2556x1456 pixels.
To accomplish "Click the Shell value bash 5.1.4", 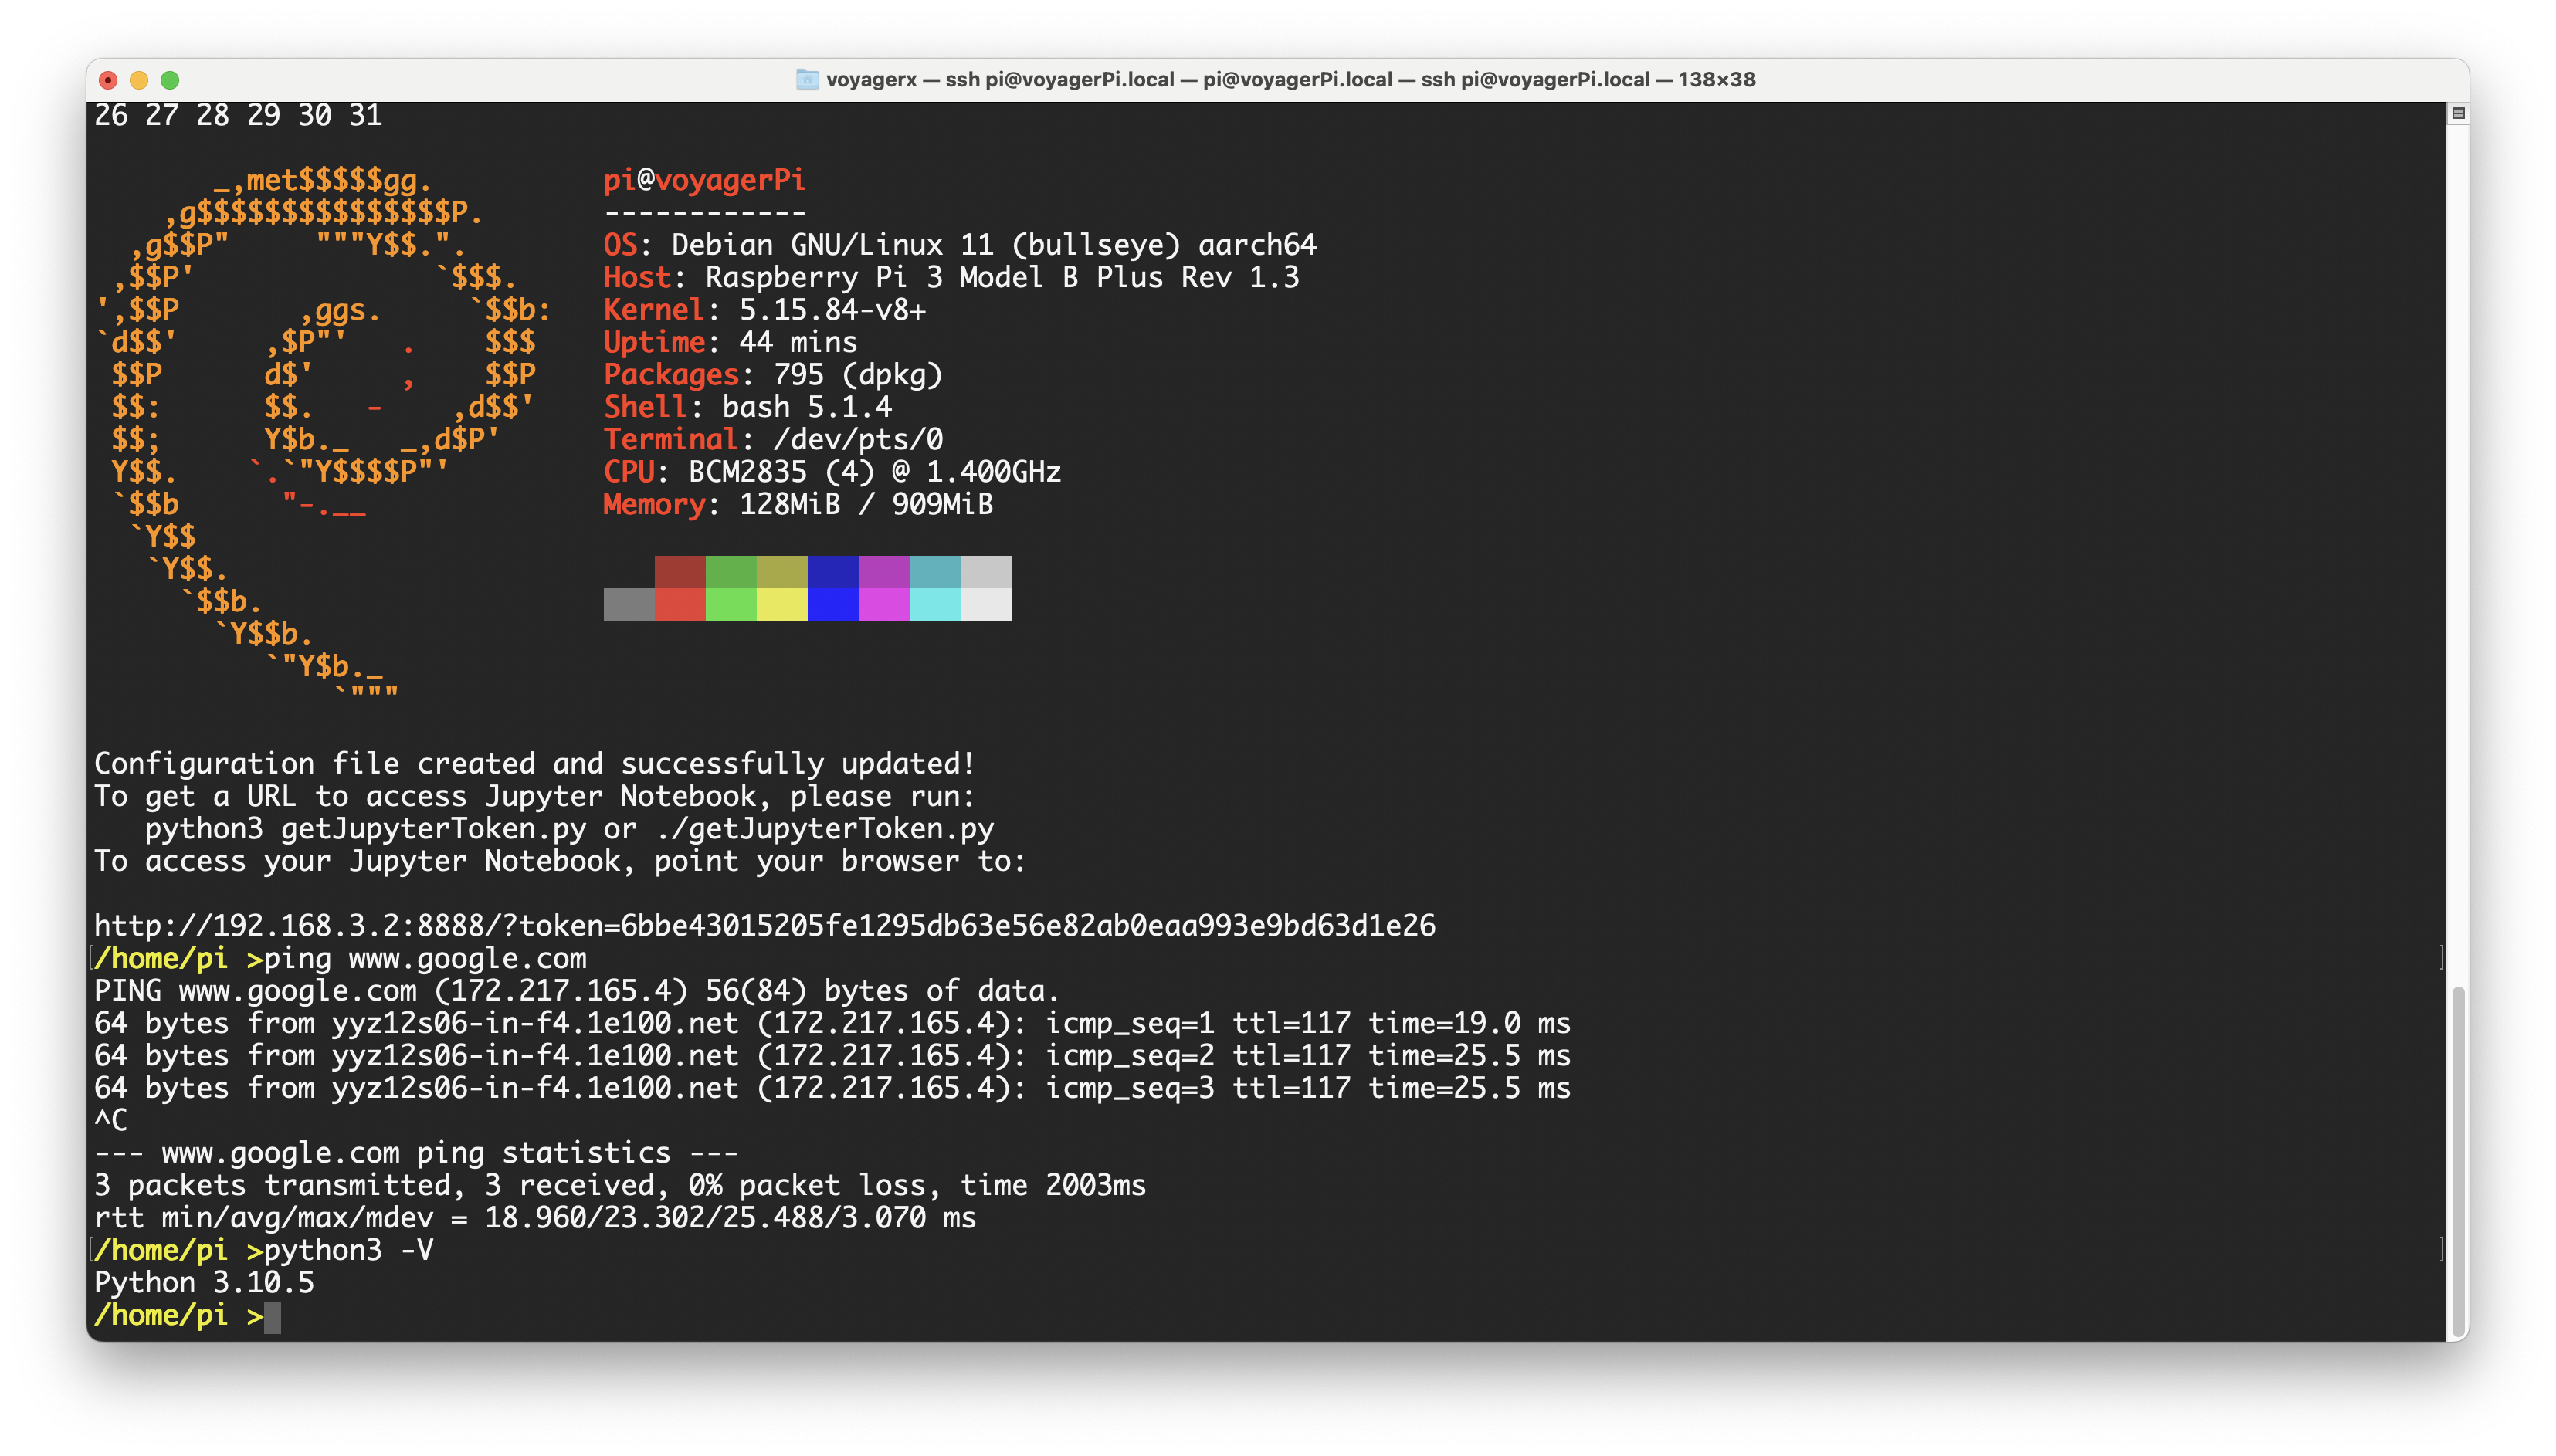I will click(807, 407).
